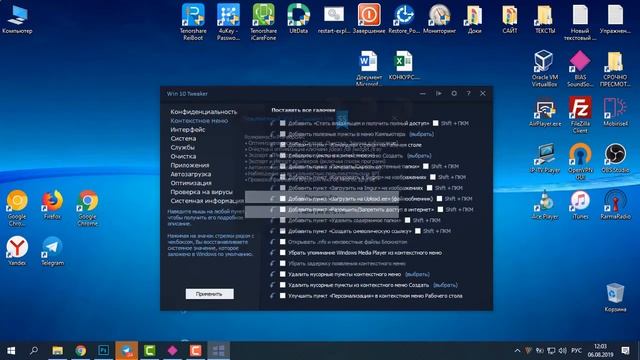Open UltData desktop shortcut
Viewport: 640px width, 360px height.
[298, 19]
